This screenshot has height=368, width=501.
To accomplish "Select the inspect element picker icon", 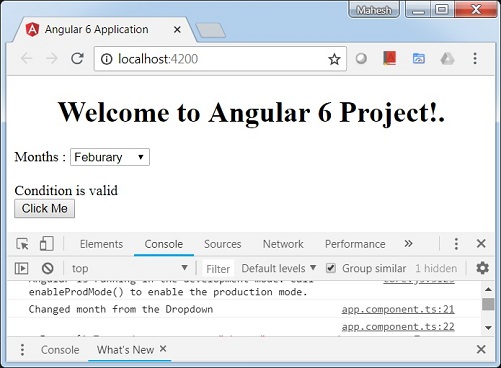I will pyautogui.click(x=22, y=244).
